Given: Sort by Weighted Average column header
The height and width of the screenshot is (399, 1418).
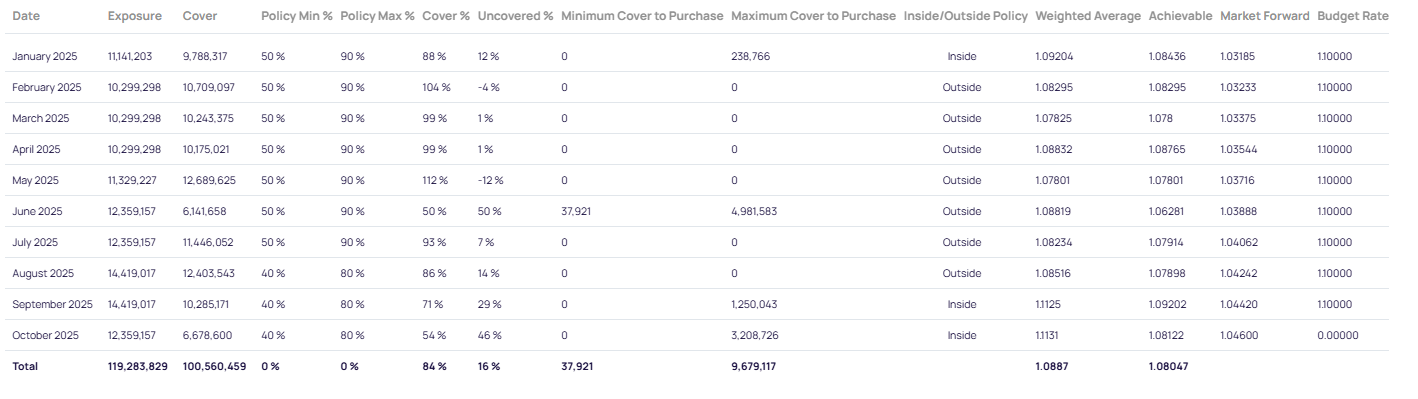Looking at the screenshot, I should point(1087,17).
